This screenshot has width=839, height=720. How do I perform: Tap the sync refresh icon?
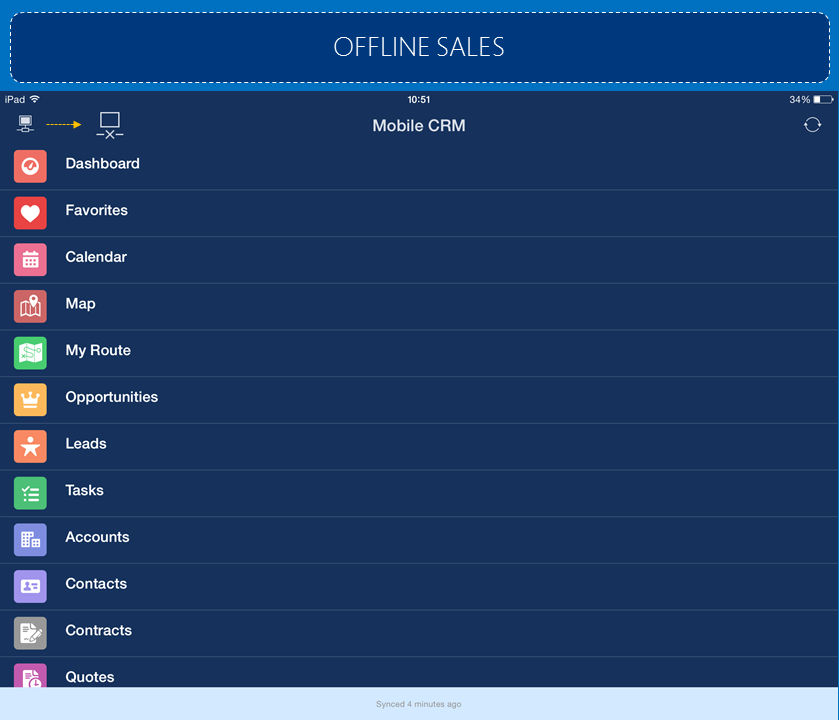812,125
